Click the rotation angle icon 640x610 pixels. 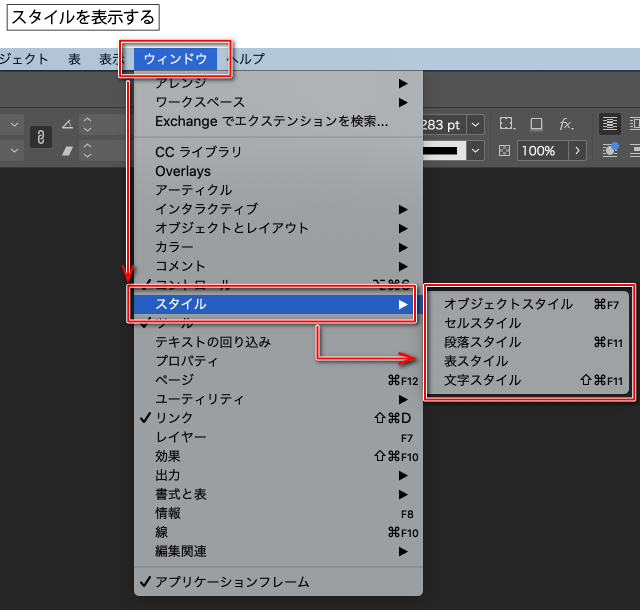coord(67,124)
